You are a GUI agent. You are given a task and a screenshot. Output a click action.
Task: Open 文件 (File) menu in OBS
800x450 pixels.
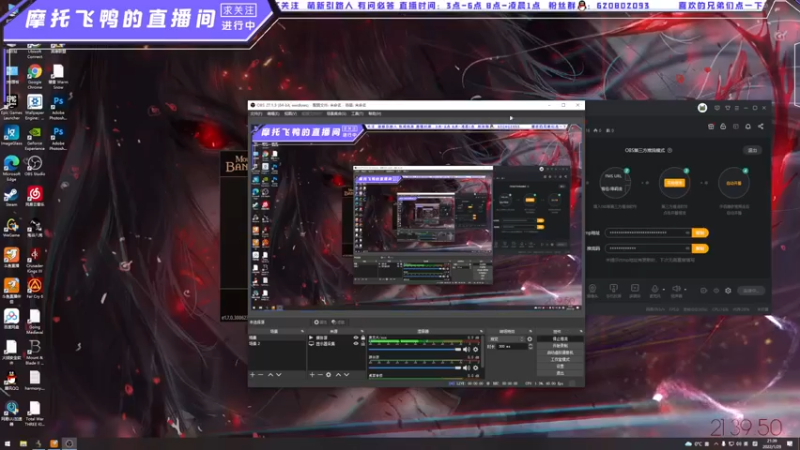(256, 113)
